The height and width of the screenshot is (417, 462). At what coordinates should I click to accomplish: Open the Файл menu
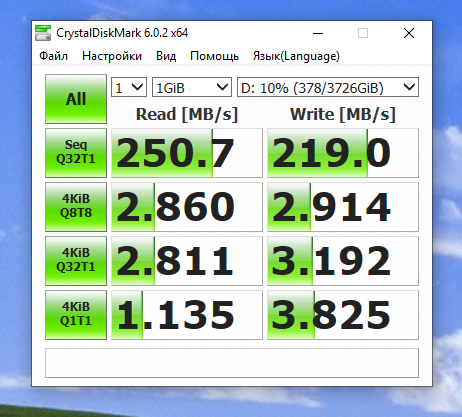[53, 56]
